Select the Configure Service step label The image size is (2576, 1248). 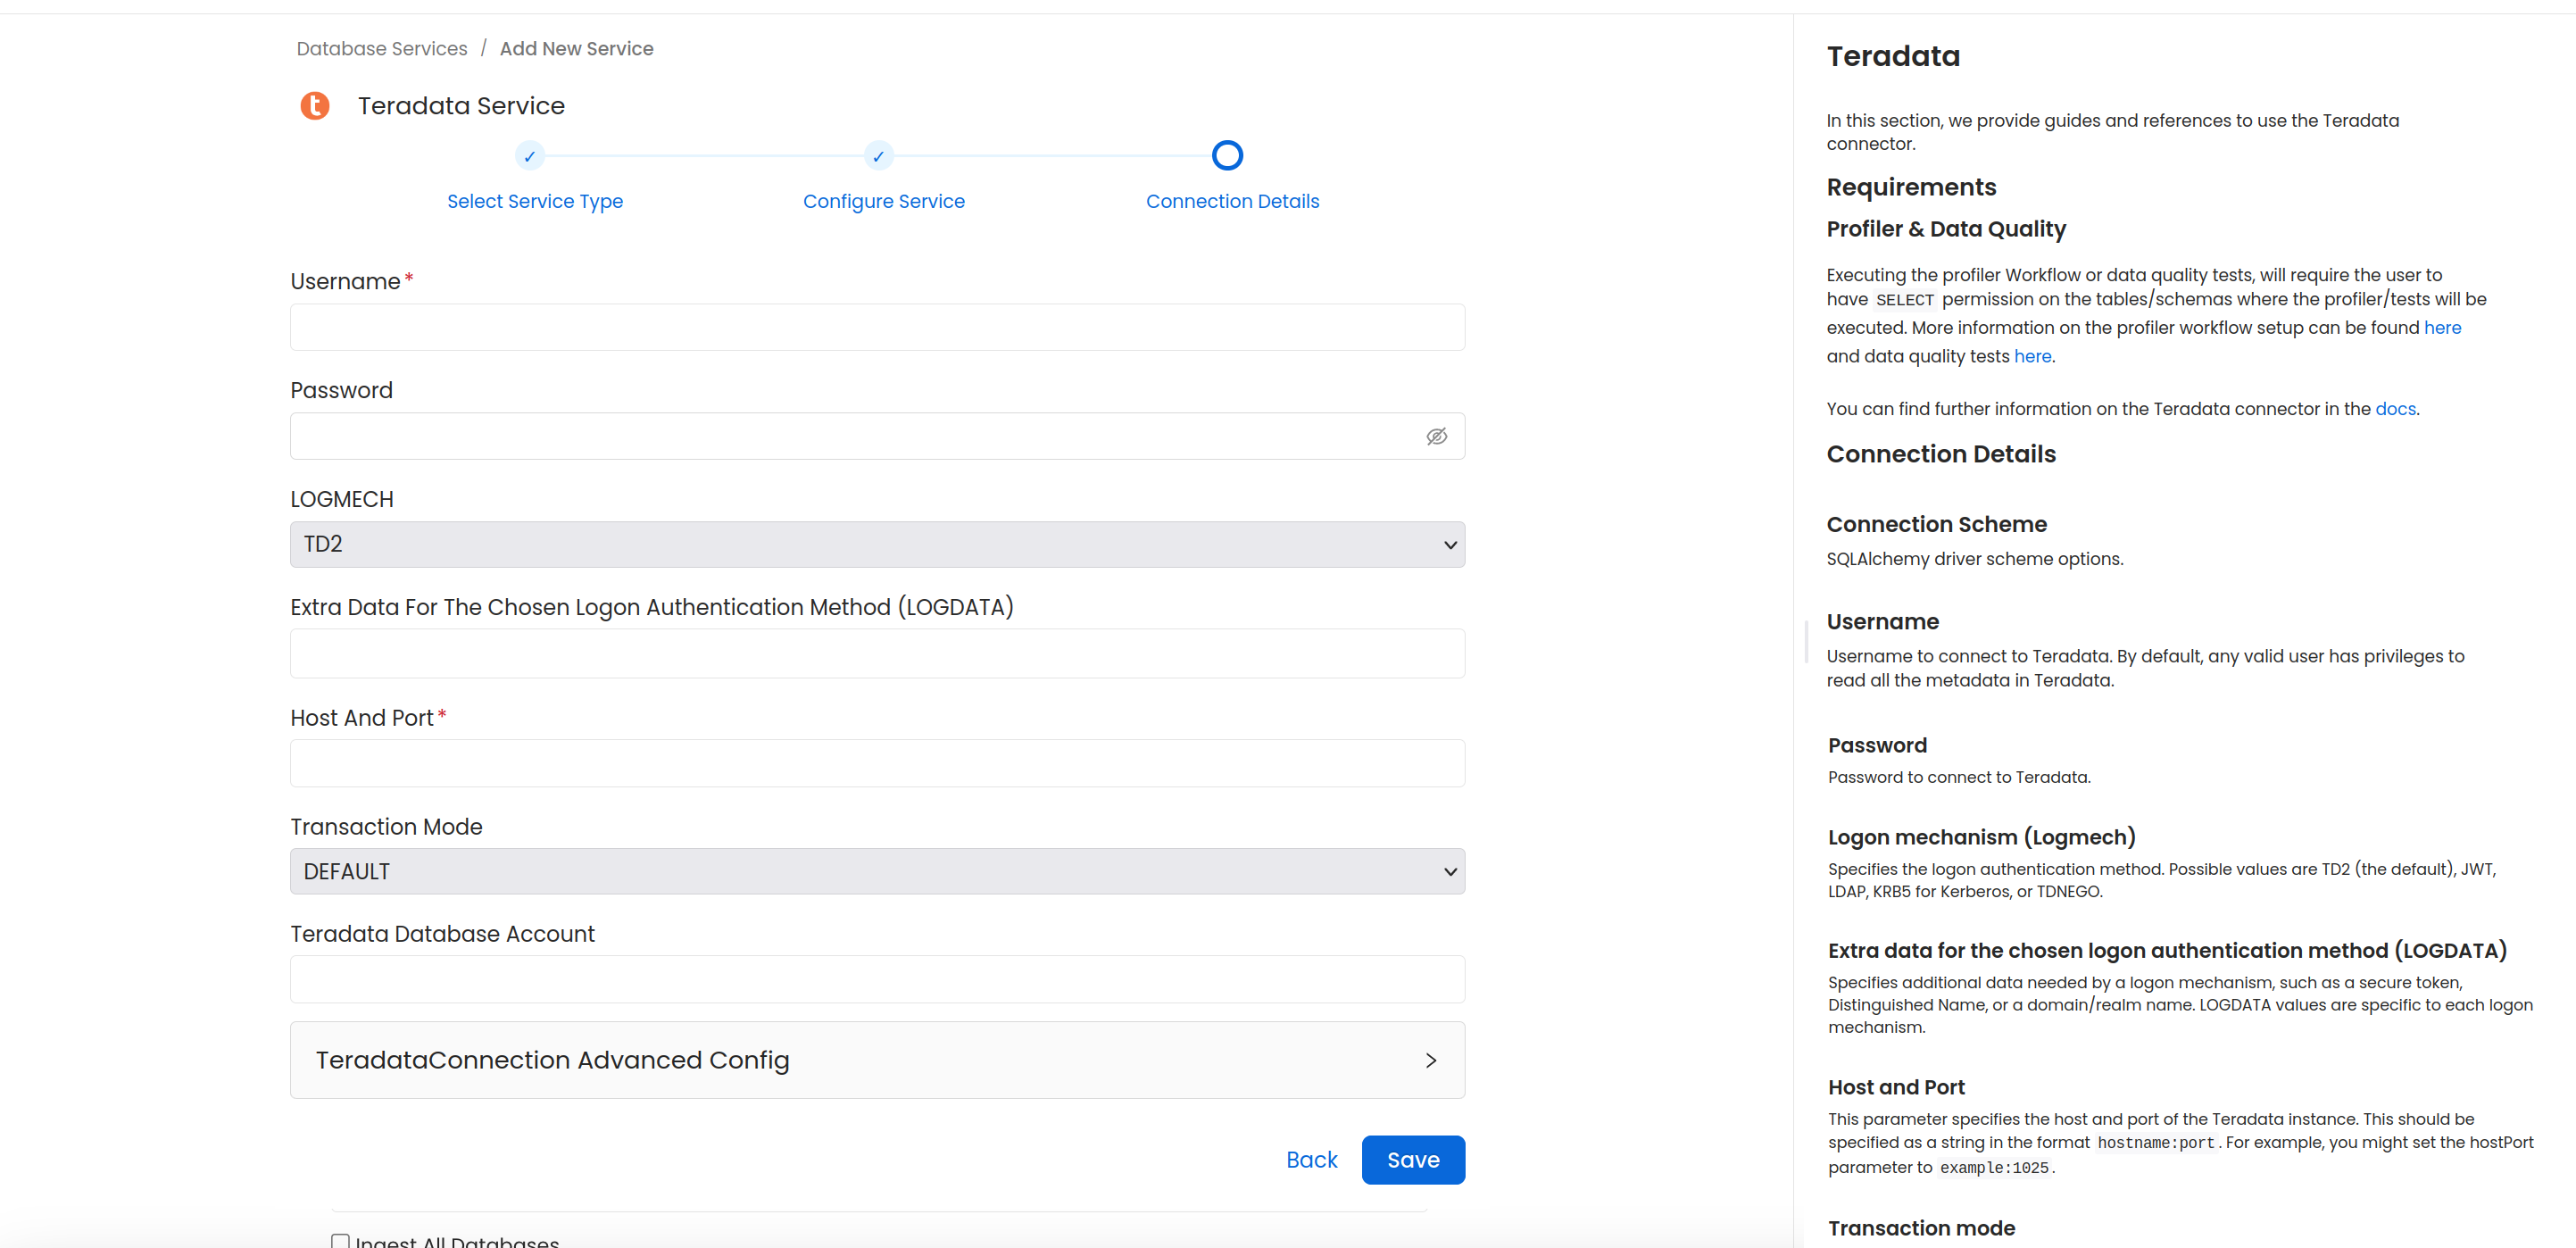(883, 201)
